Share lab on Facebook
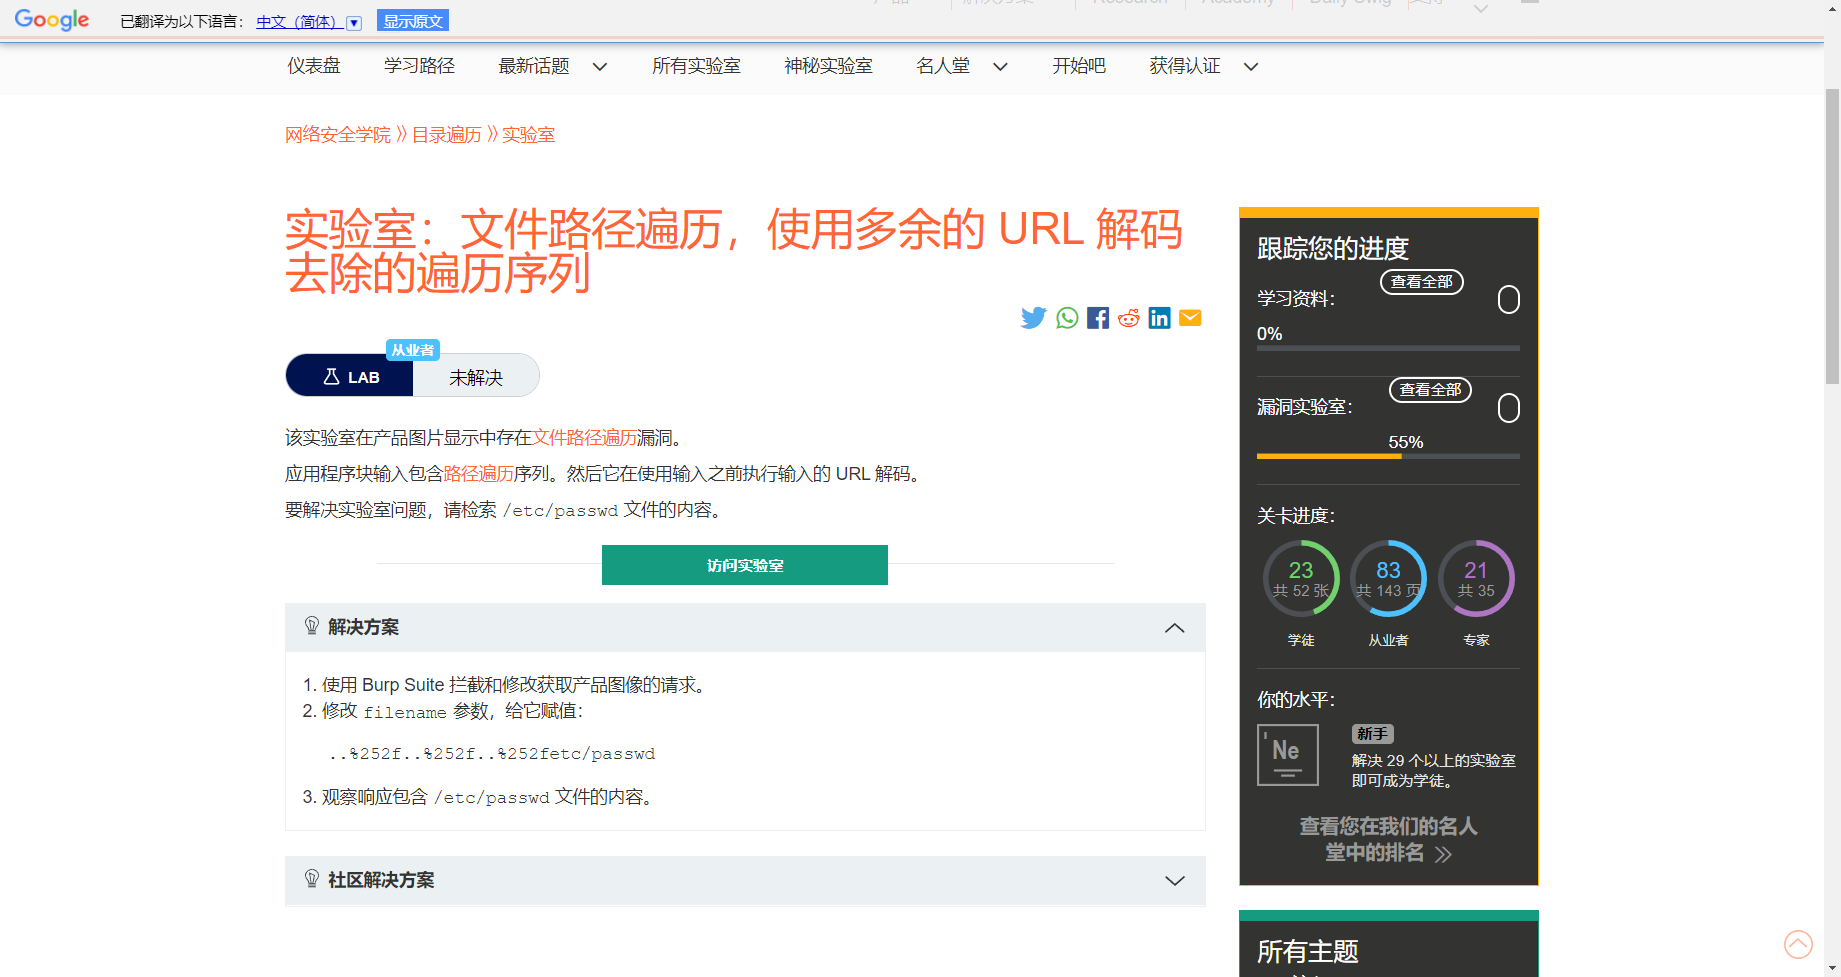 (1098, 318)
